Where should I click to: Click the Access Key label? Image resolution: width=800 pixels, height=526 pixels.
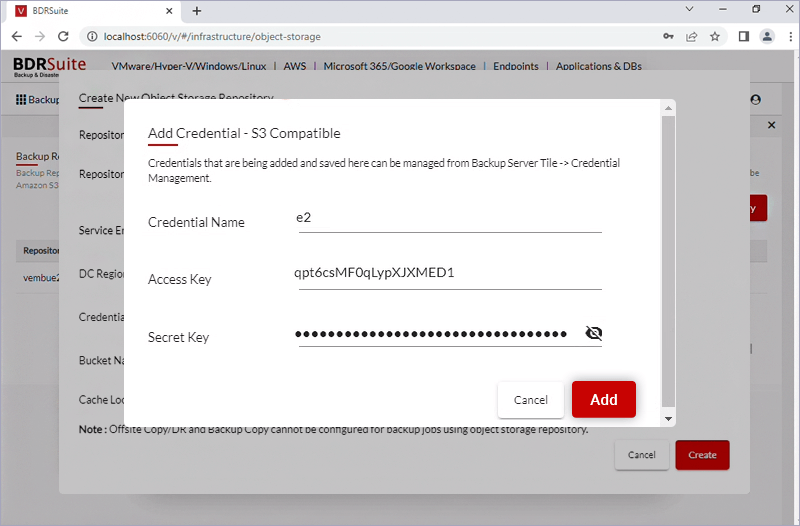pyautogui.click(x=180, y=280)
